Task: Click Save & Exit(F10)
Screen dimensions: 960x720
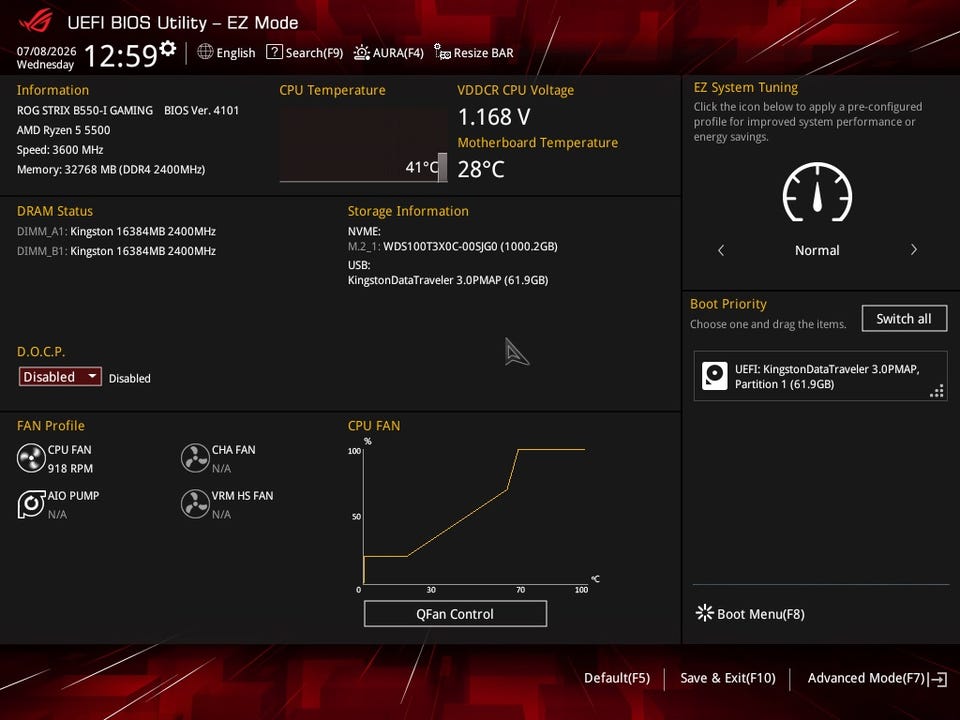Action: tap(727, 678)
